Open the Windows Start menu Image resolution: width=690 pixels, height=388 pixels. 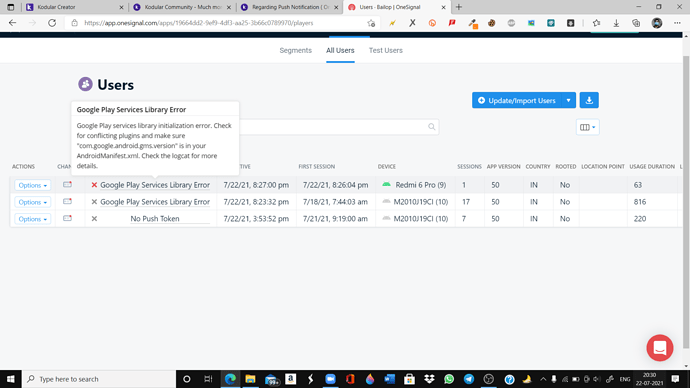click(11, 379)
